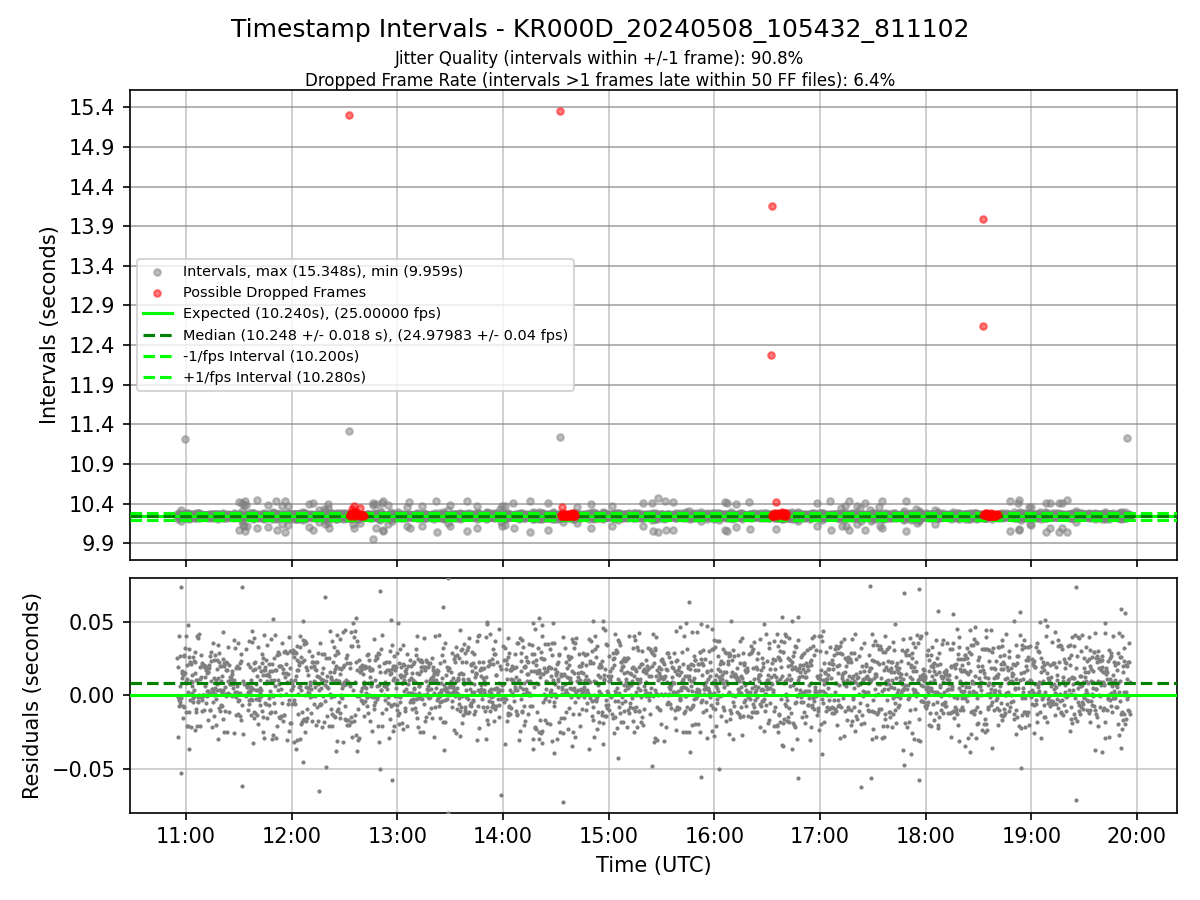This screenshot has height=900, width=1200.
Task: Click the '15:00' x-axis tick label
Action: click(x=608, y=835)
